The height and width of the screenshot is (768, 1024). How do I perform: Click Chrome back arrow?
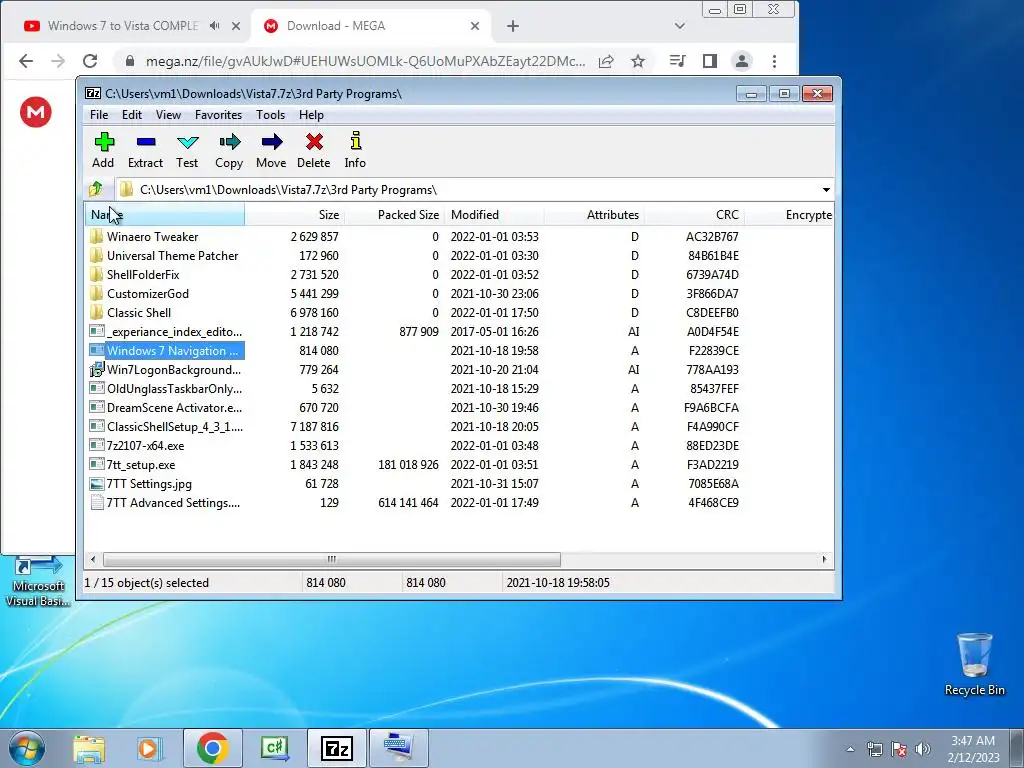(x=26, y=61)
